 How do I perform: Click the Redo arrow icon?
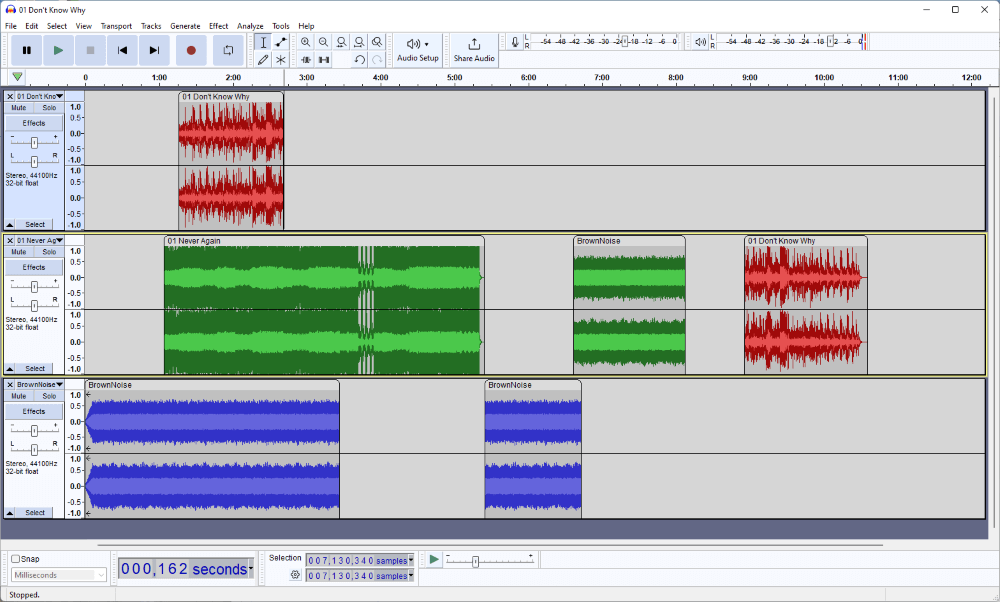click(x=377, y=59)
